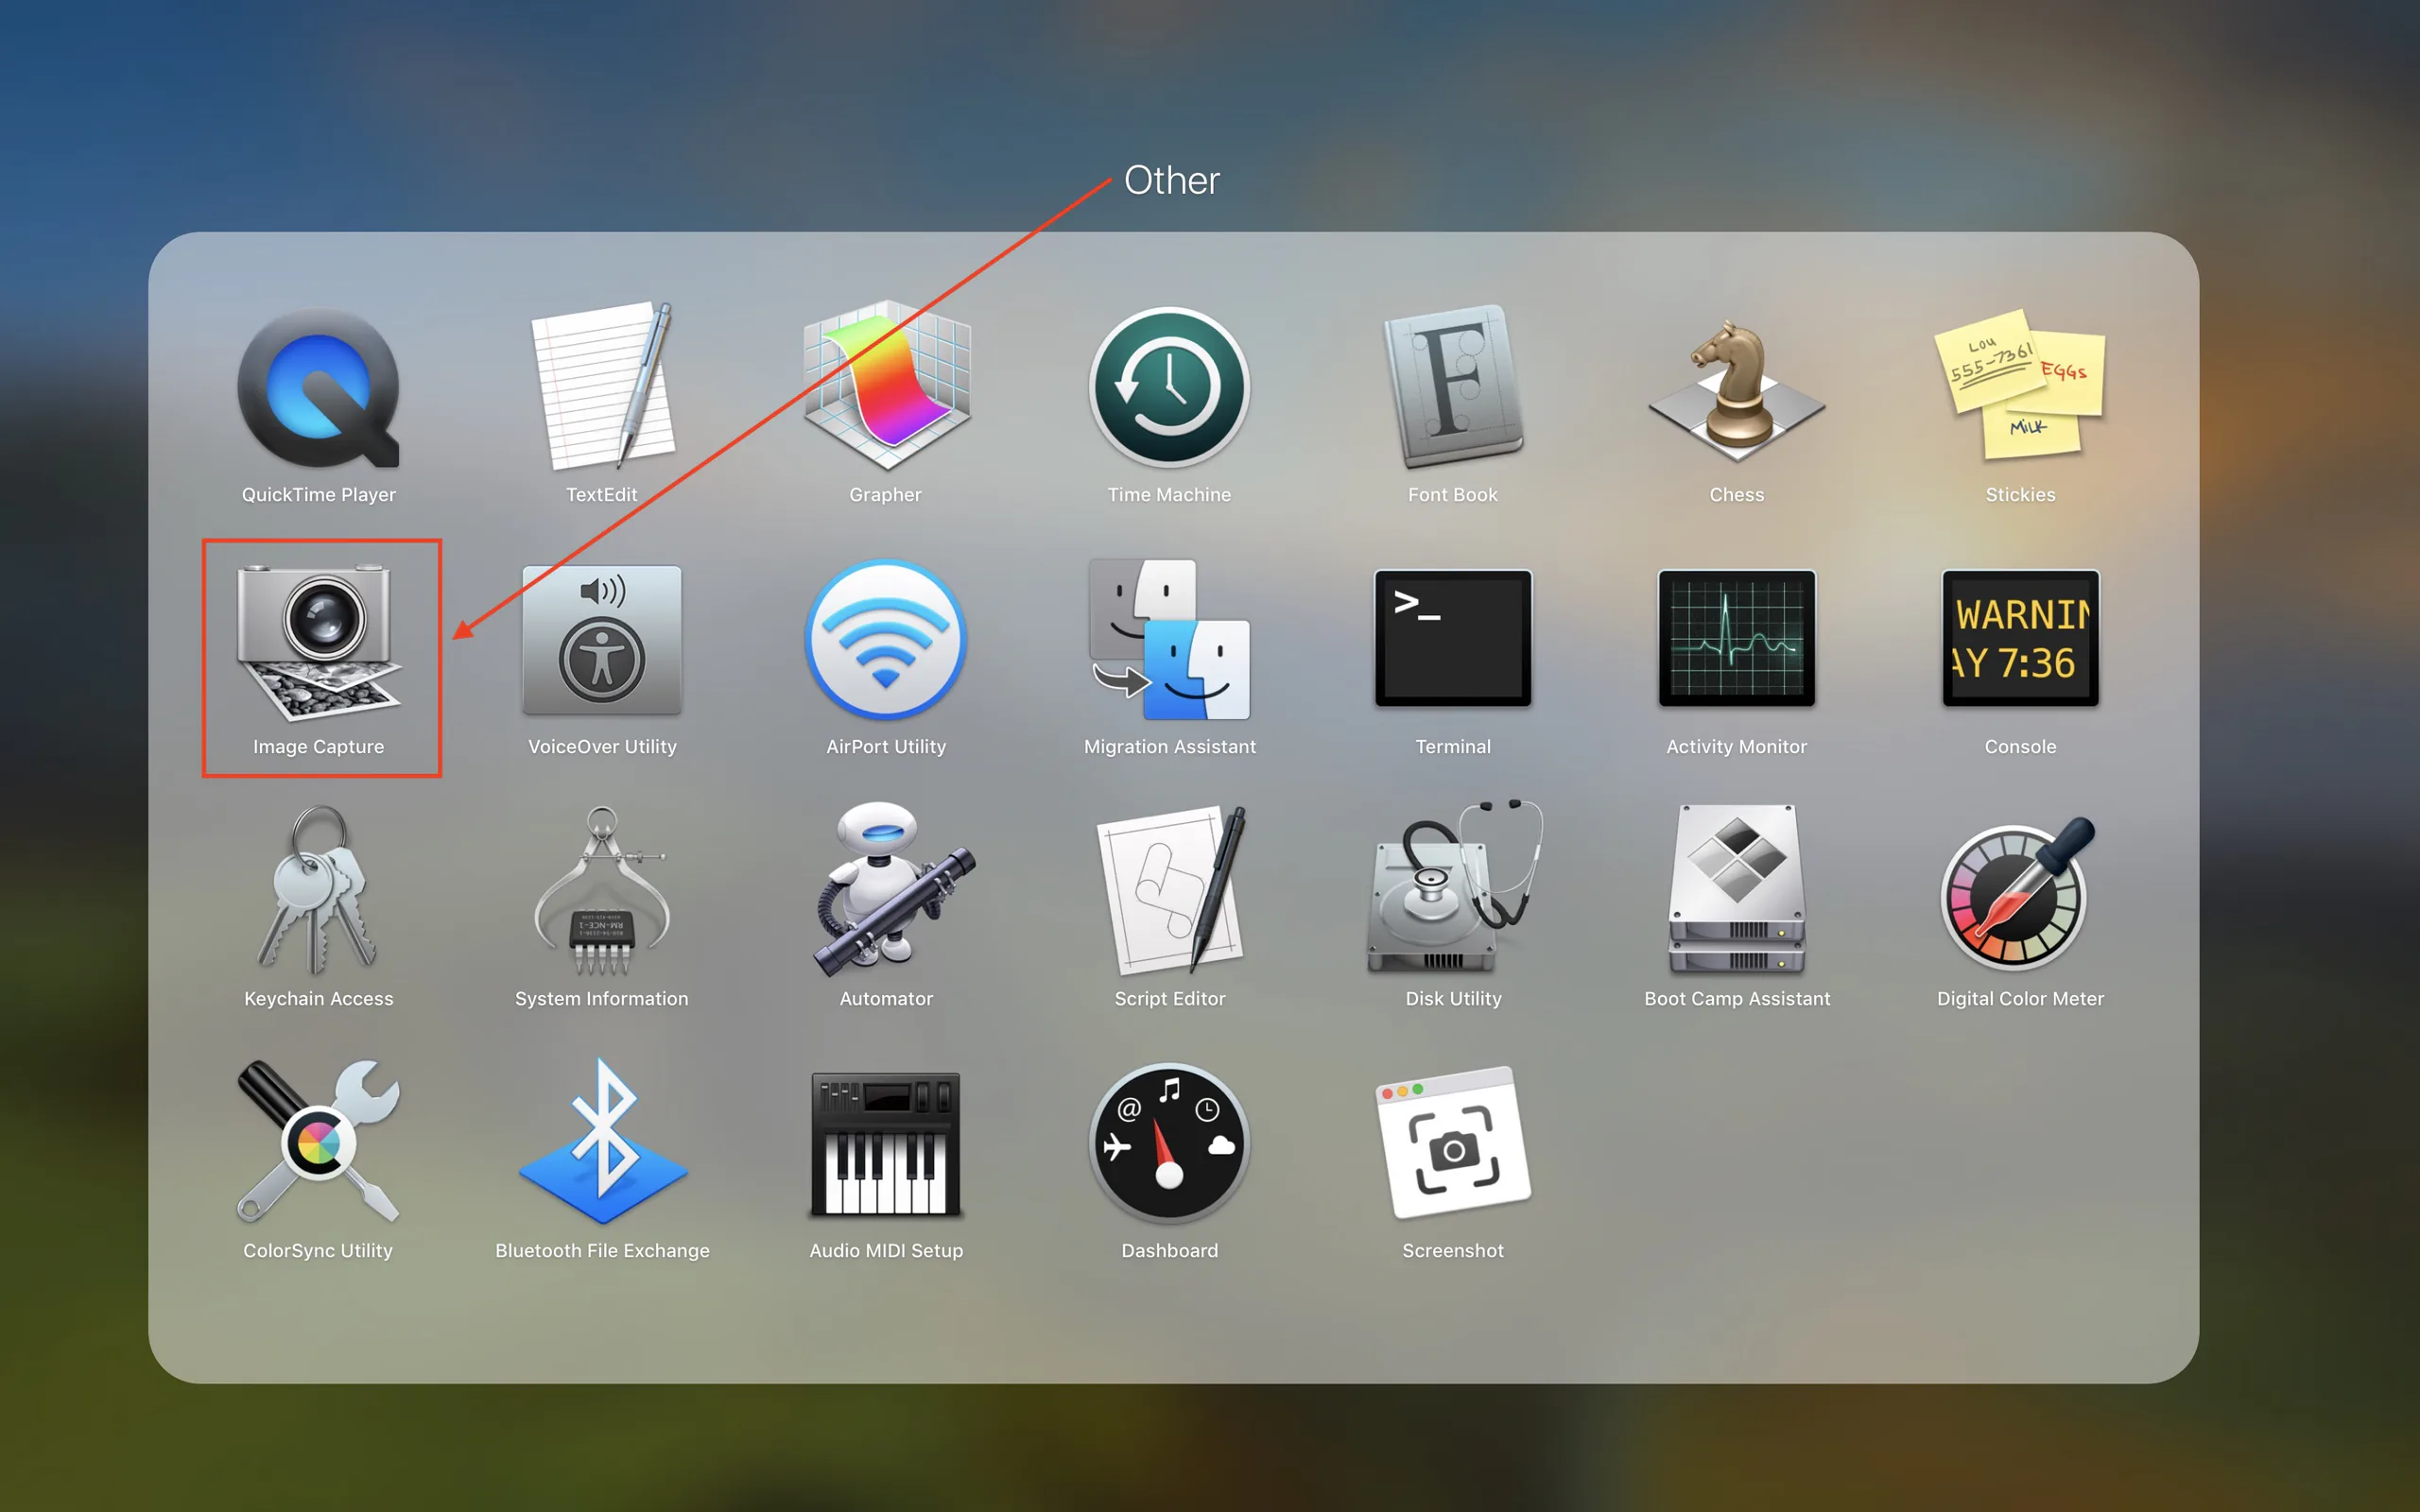Open Audio MIDI Setup

886,1144
